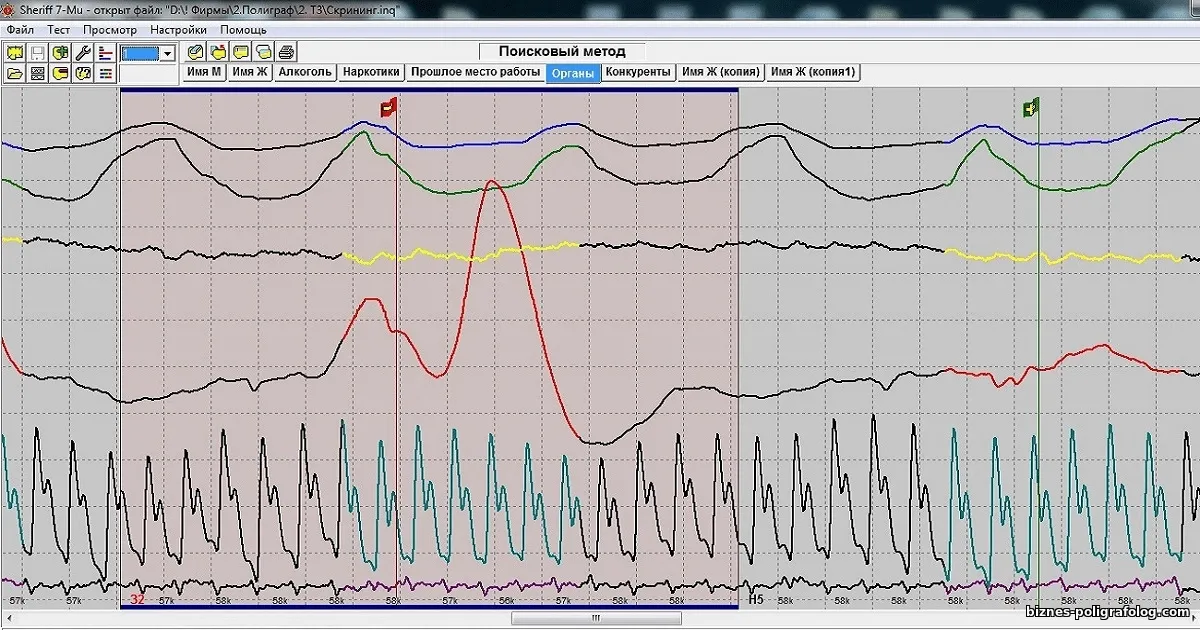The image size is (1200, 630).
Task: Open the Настройки menu
Action: [178, 30]
